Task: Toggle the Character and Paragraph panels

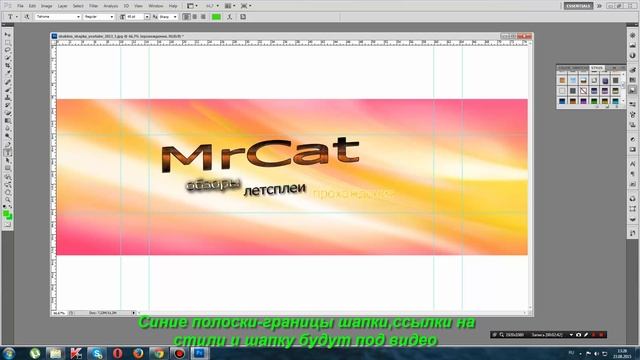Action: pyautogui.click(x=243, y=17)
